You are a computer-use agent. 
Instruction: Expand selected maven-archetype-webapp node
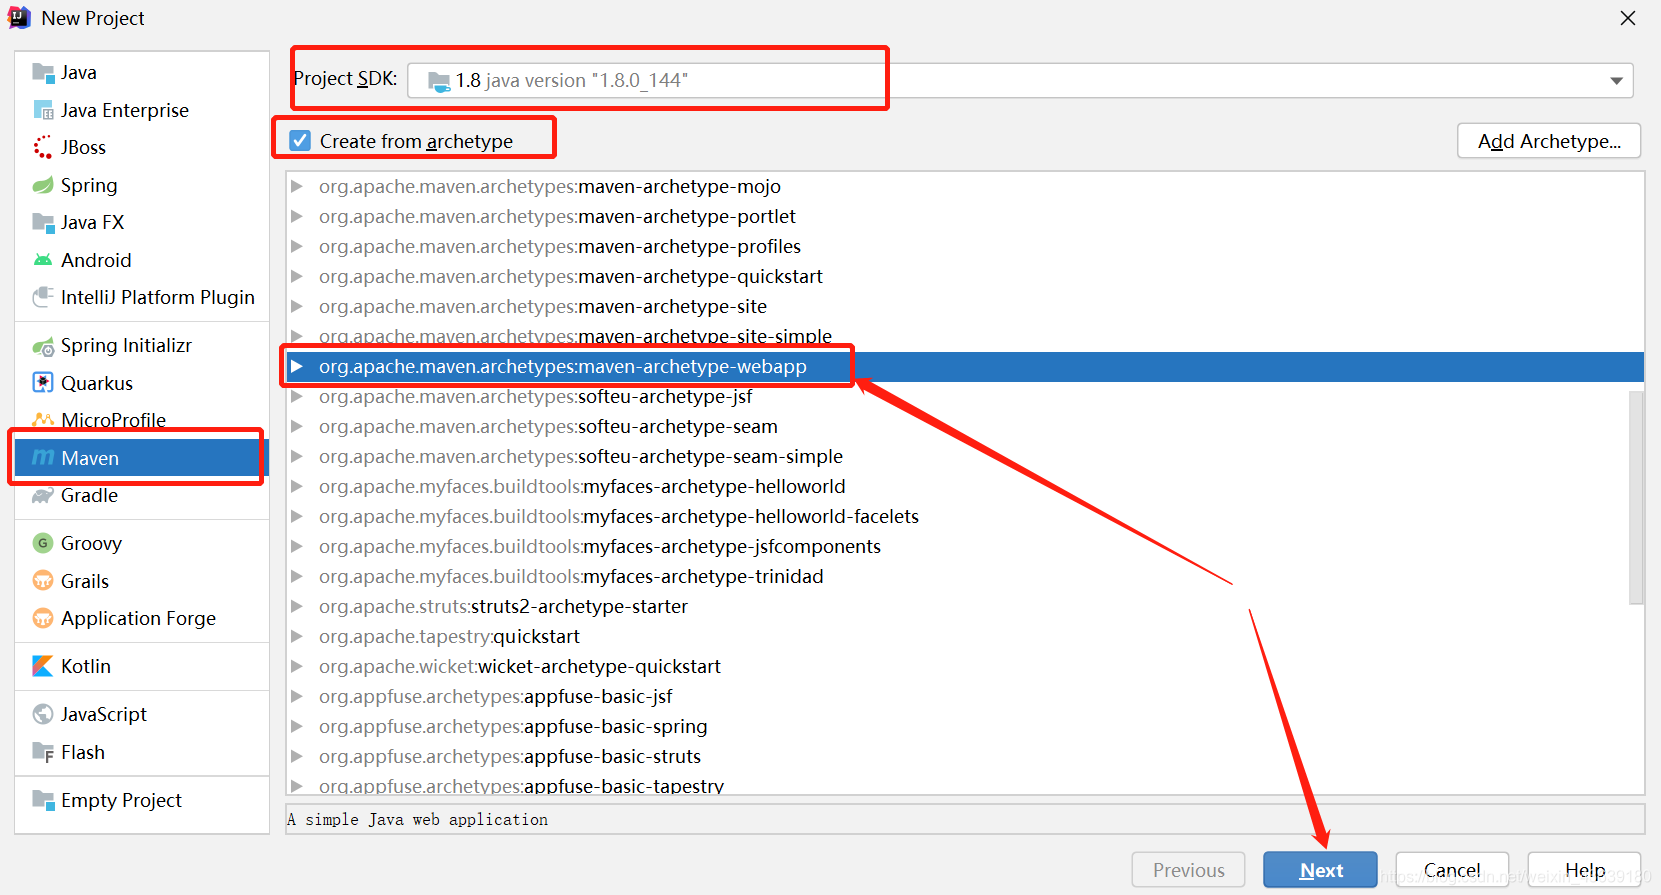297,366
